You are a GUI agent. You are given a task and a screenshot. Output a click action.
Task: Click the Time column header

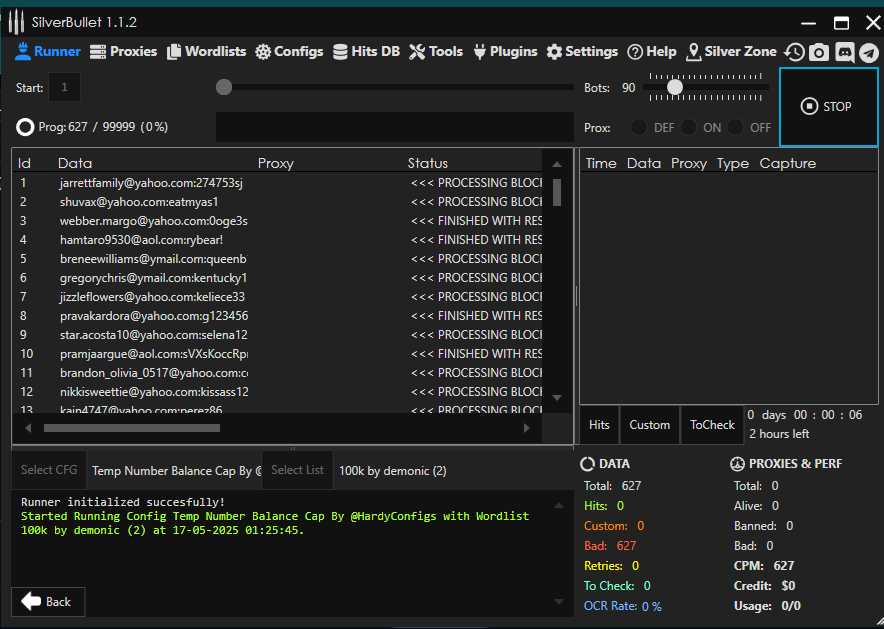tap(601, 163)
